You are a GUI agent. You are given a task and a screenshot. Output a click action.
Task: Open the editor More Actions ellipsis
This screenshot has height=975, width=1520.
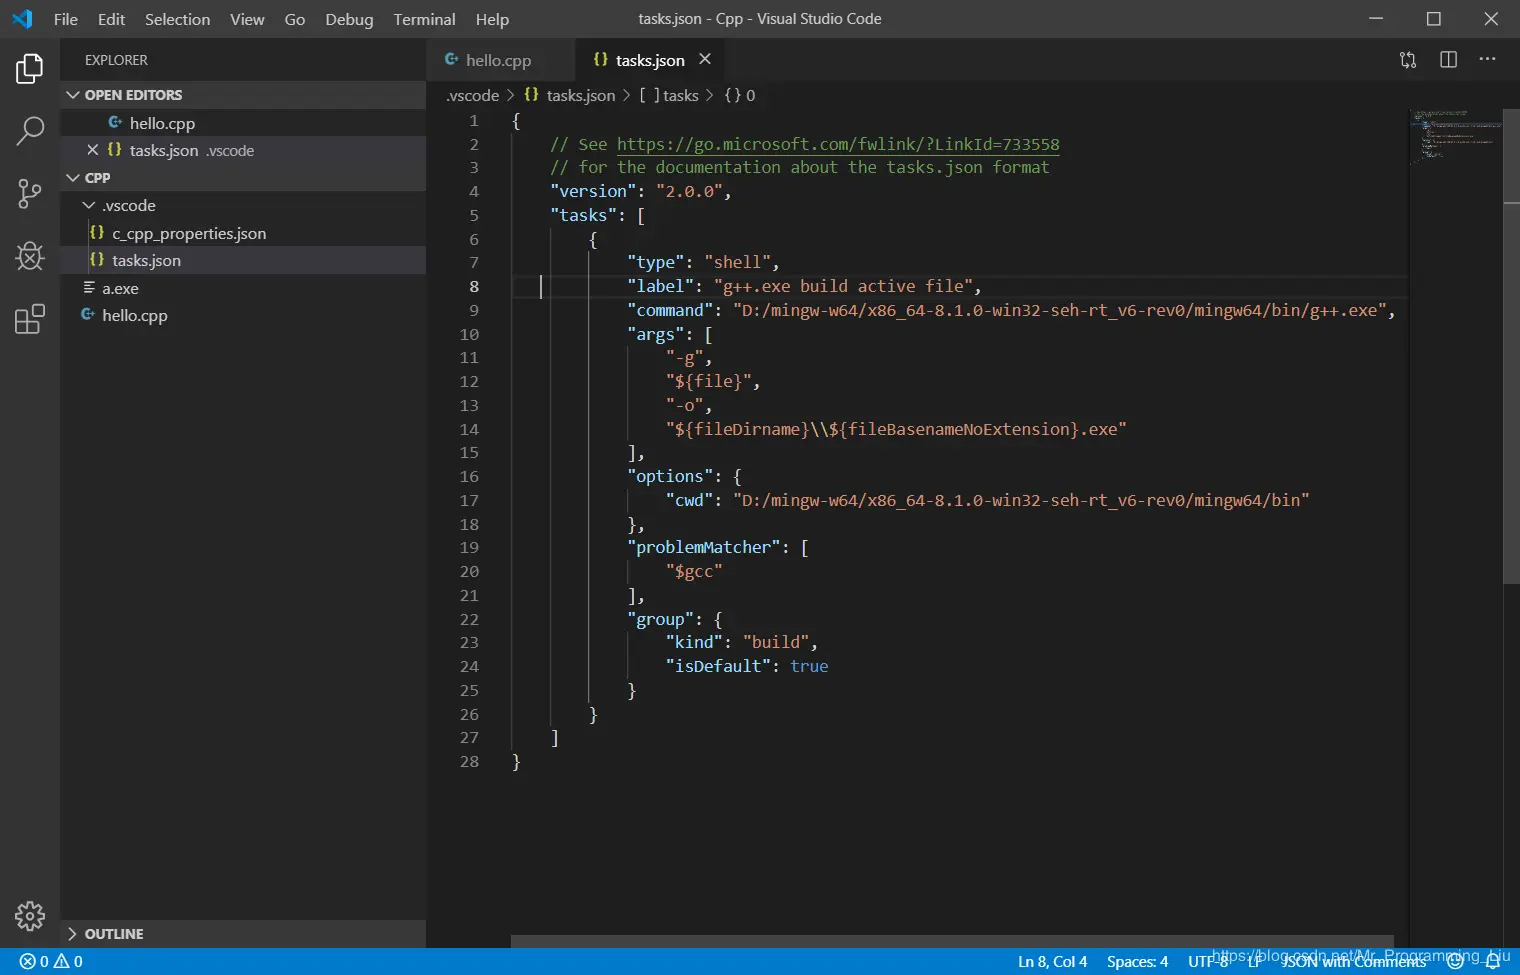(1487, 60)
